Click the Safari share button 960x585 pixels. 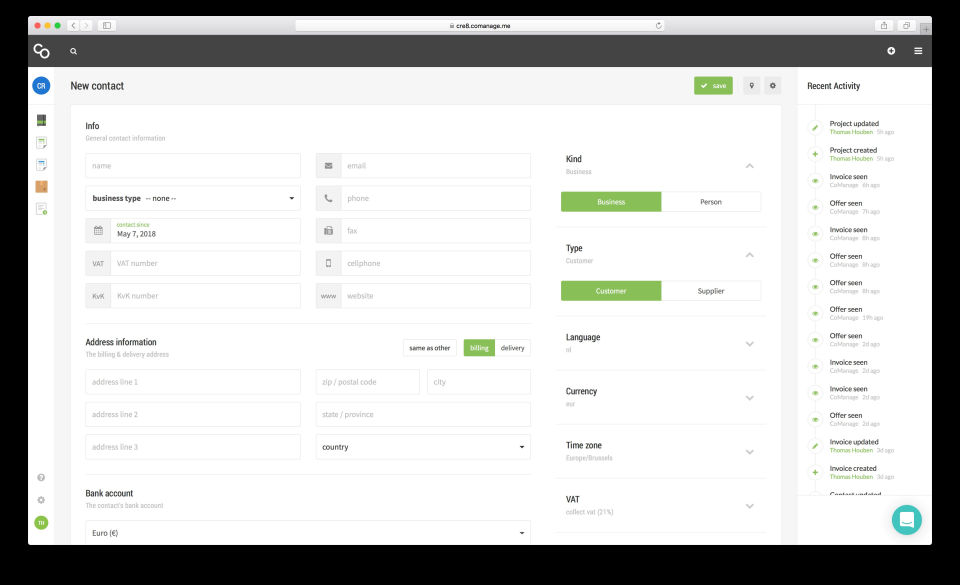[x=883, y=26]
